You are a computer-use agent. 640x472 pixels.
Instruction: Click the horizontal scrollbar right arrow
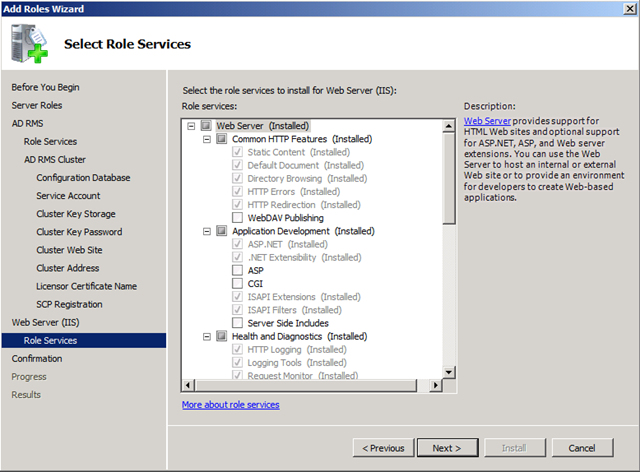click(436, 385)
